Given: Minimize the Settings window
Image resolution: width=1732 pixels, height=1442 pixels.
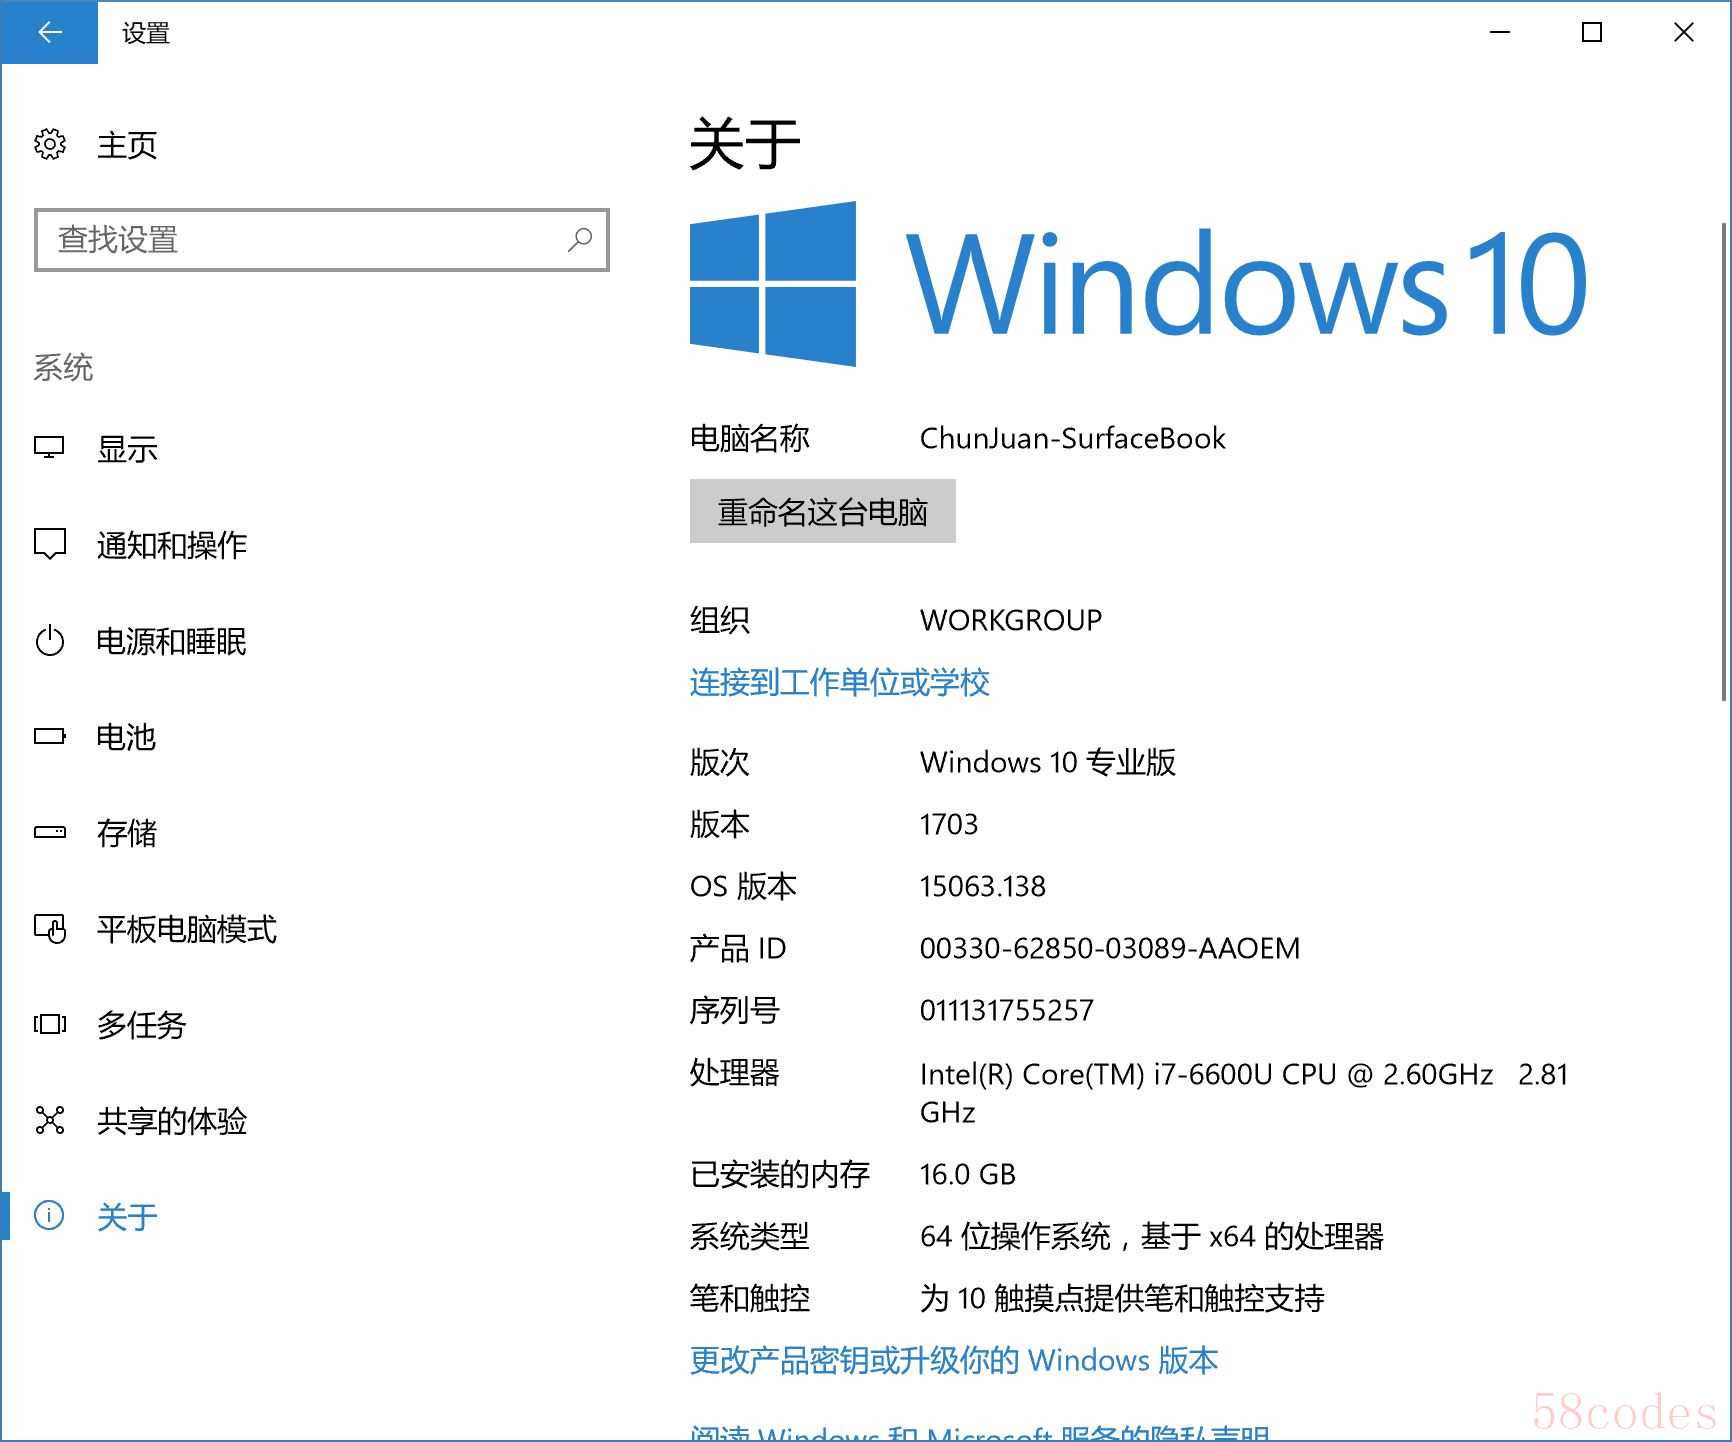Looking at the screenshot, I should (x=1500, y=32).
